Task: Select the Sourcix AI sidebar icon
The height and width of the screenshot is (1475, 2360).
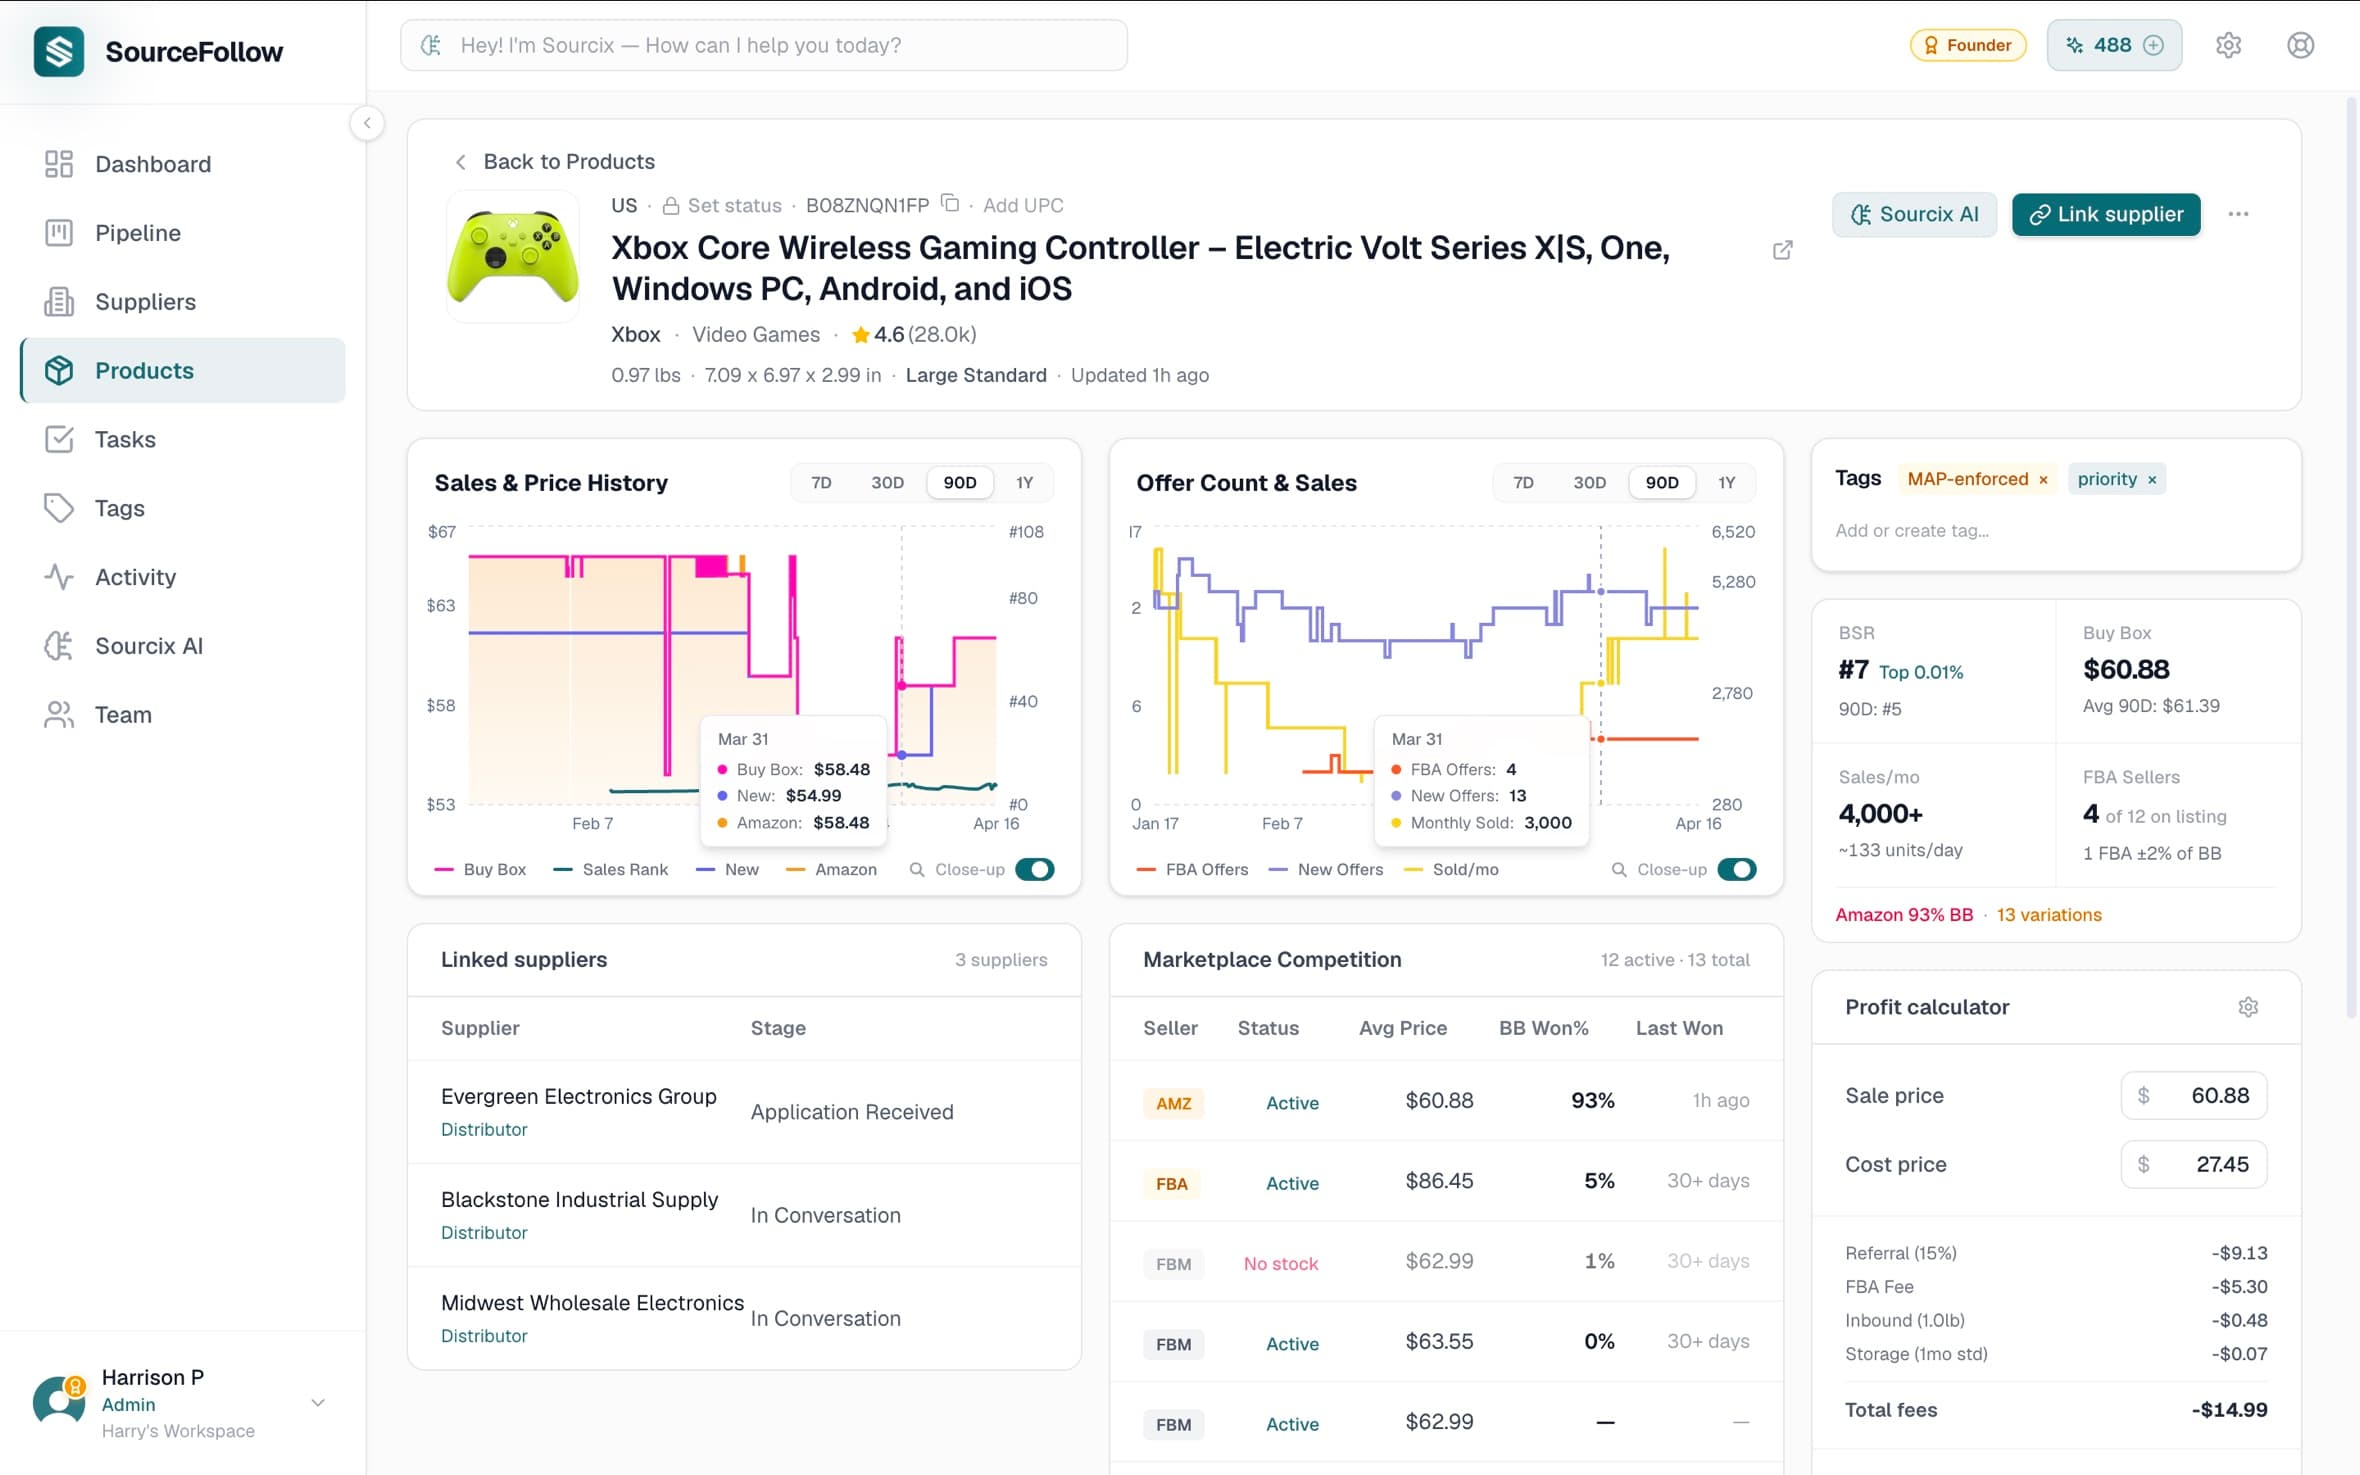Action: (59, 645)
